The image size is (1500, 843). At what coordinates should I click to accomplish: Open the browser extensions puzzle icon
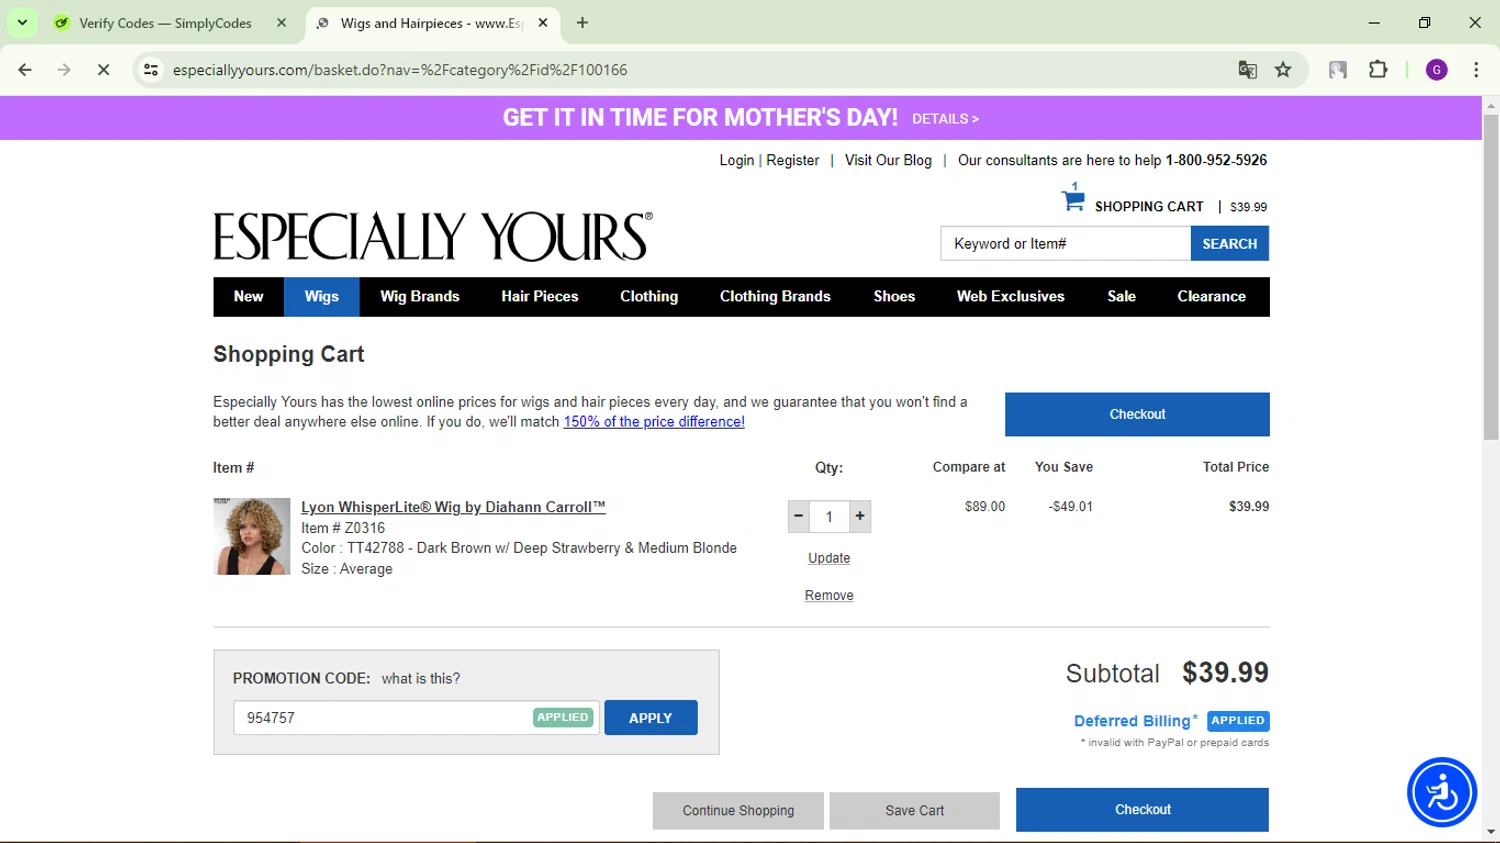(x=1378, y=70)
